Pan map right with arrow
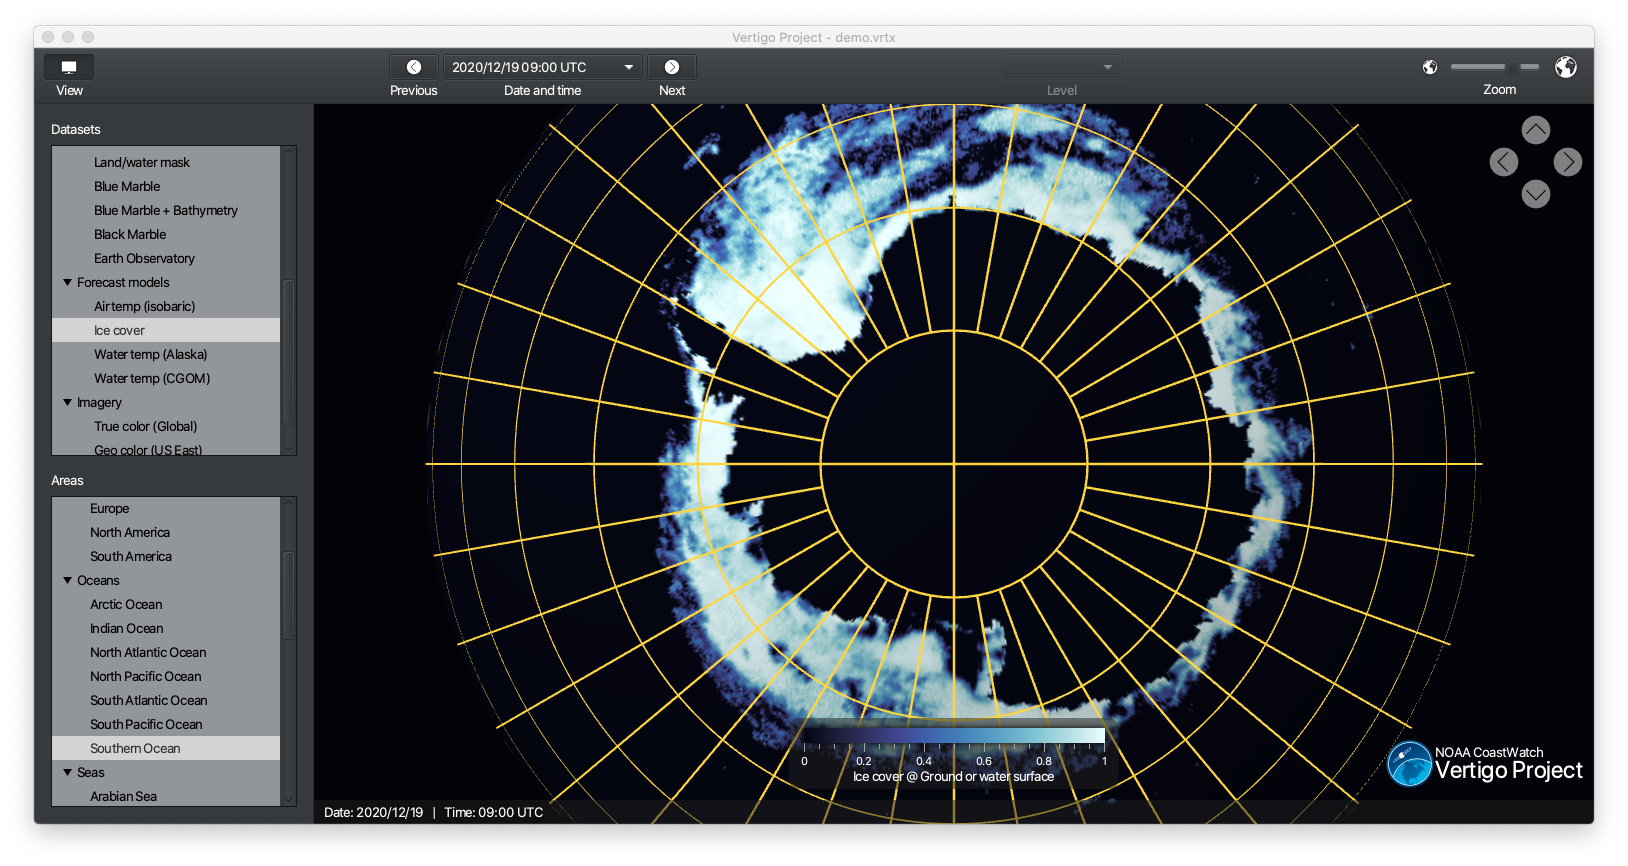Viewport: 1628px width, 866px height. pos(1568,162)
